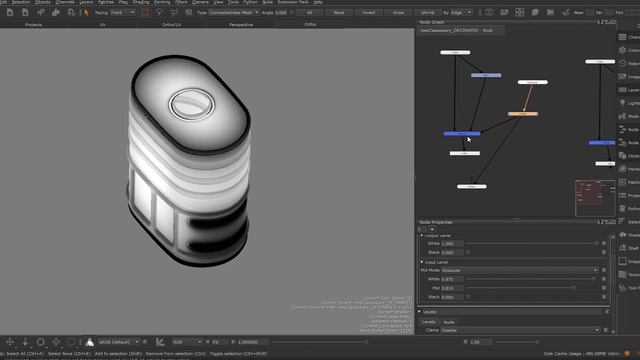The height and width of the screenshot is (360, 640).
Task: Open the By Edge dropdown
Action: click(461, 13)
